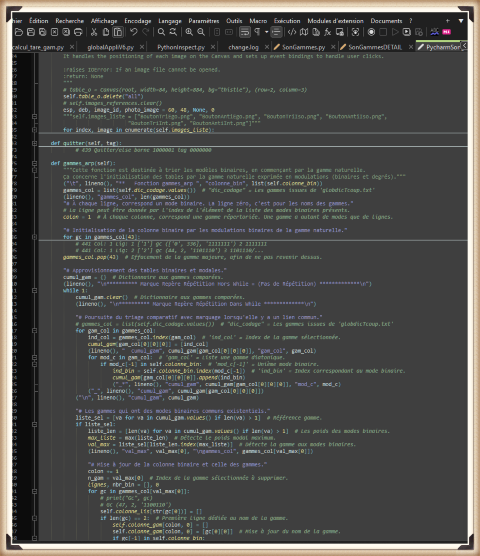
Task: Open the Replace dialog icon
Action: [x=173, y=32]
